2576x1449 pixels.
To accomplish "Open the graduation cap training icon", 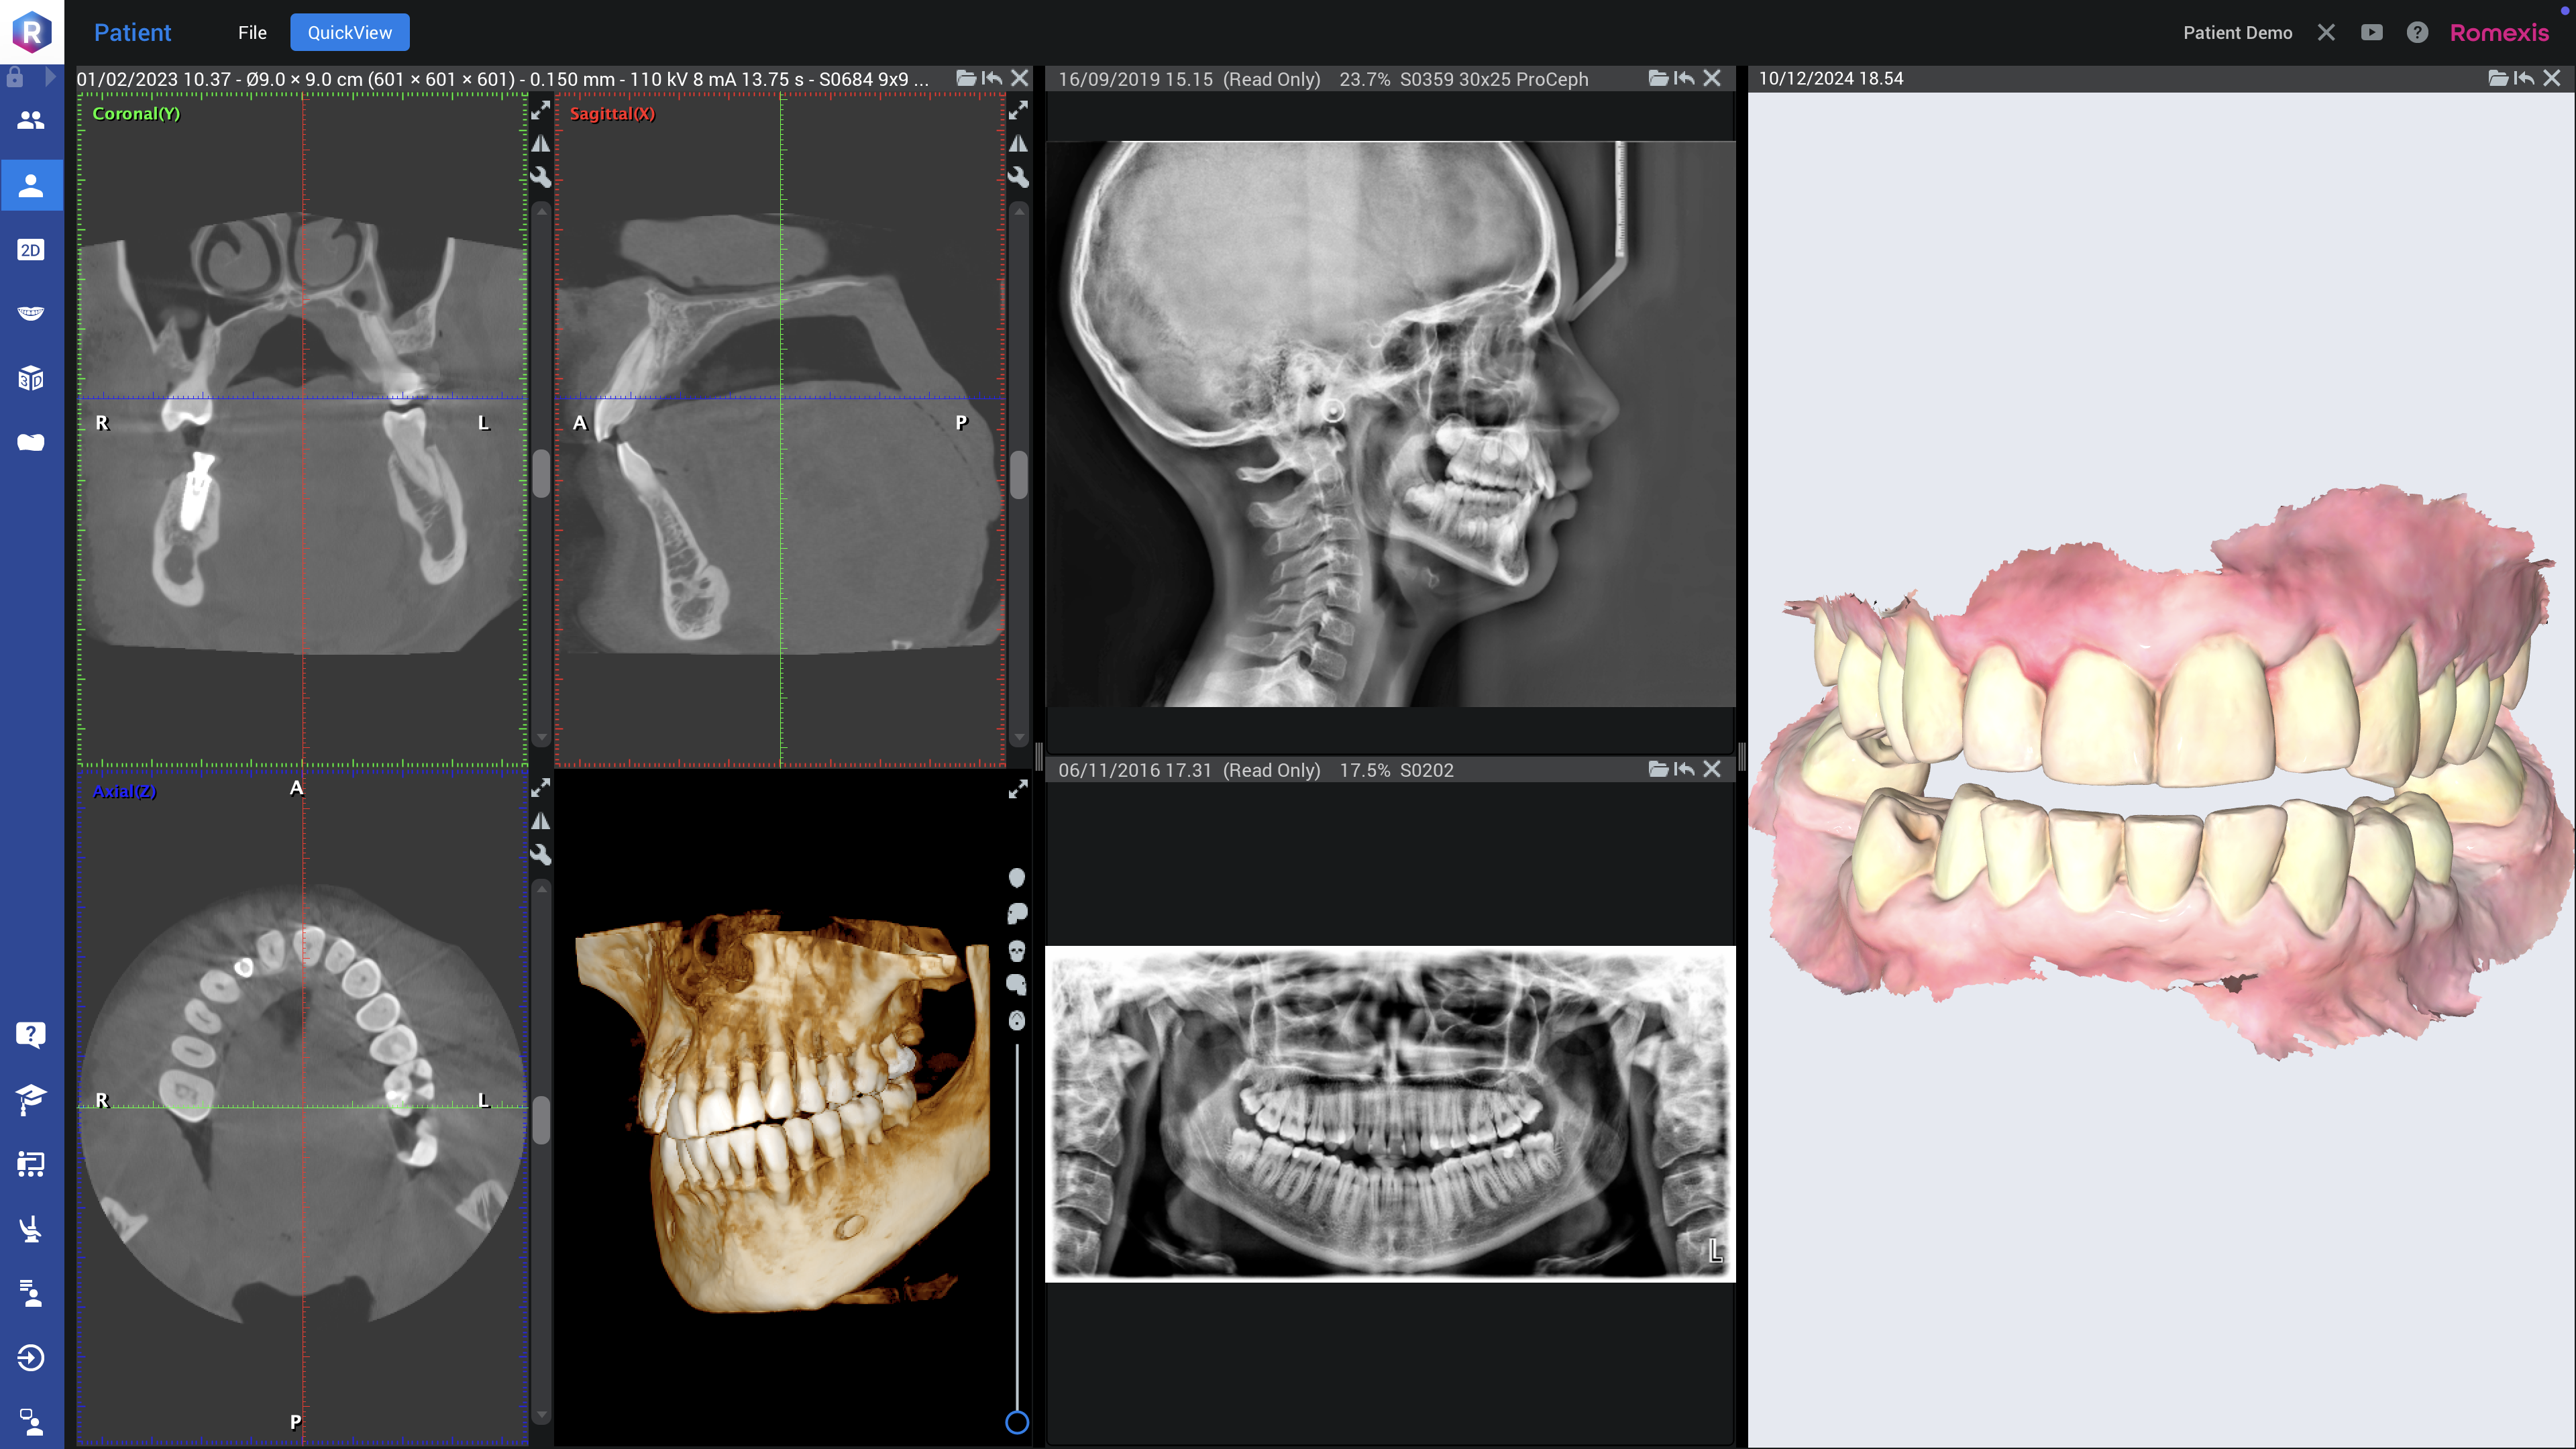I will [x=31, y=1099].
